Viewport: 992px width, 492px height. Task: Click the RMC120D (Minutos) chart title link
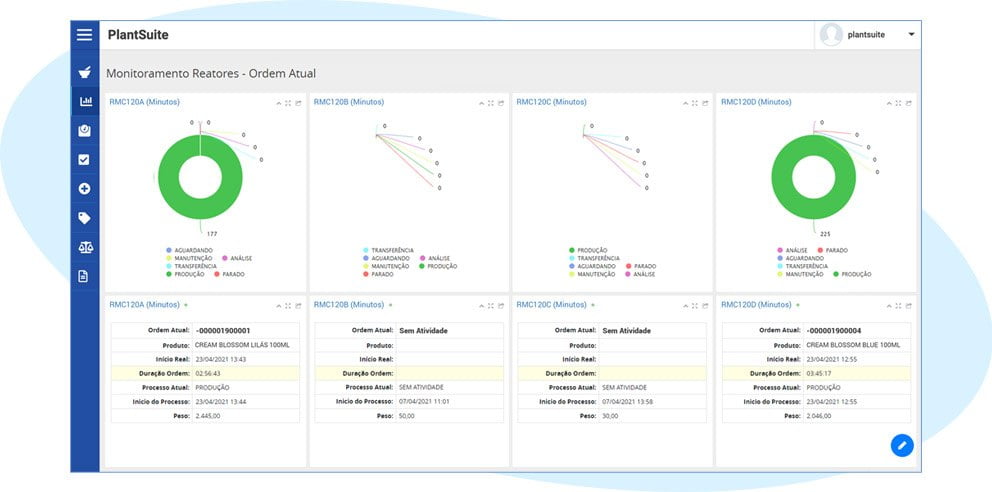(x=756, y=102)
